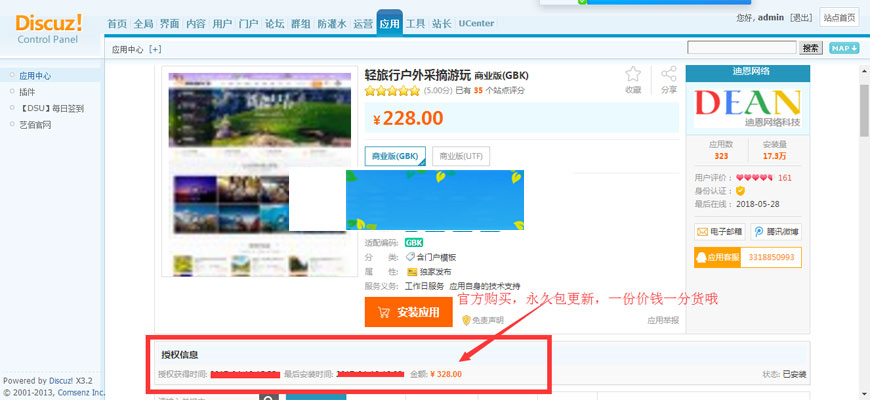The height and width of the screenshot is (400, 870).
Task: Select the 商业版(GBK) version option
Action: pos(395,156)
